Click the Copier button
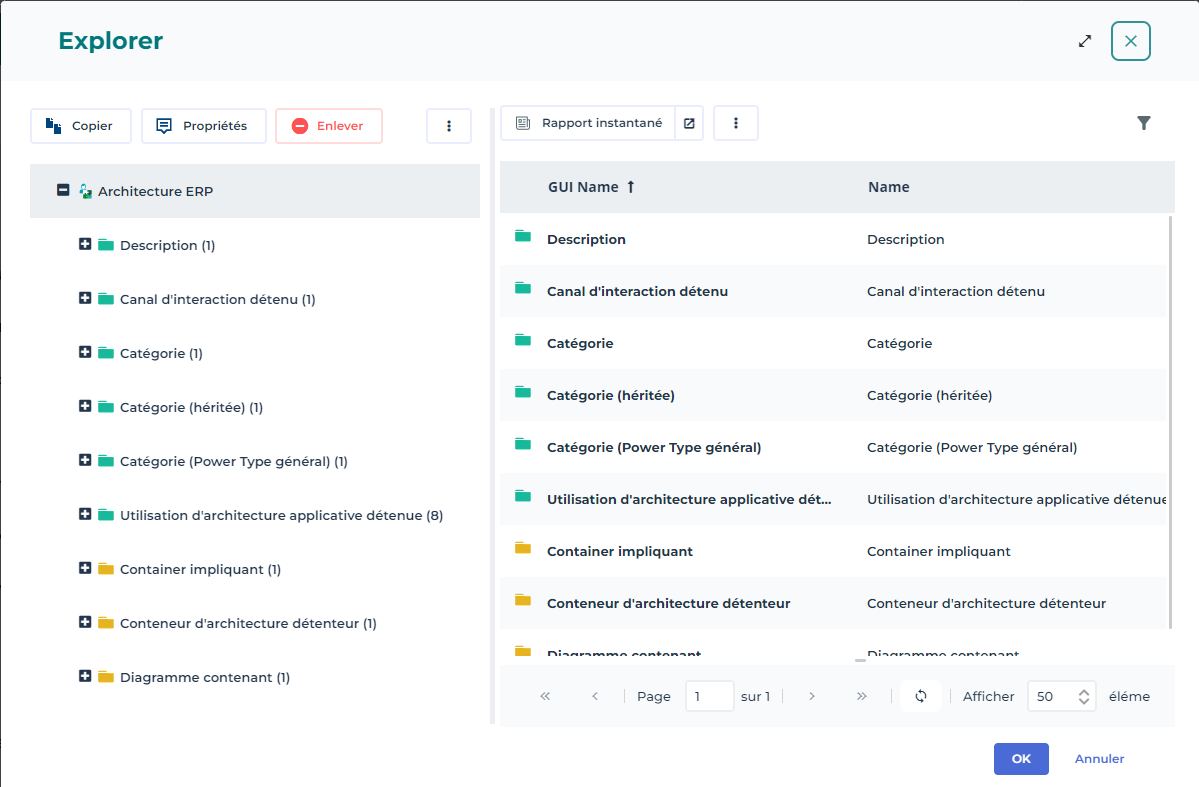 pyautogui.click(x=80, y=126)
